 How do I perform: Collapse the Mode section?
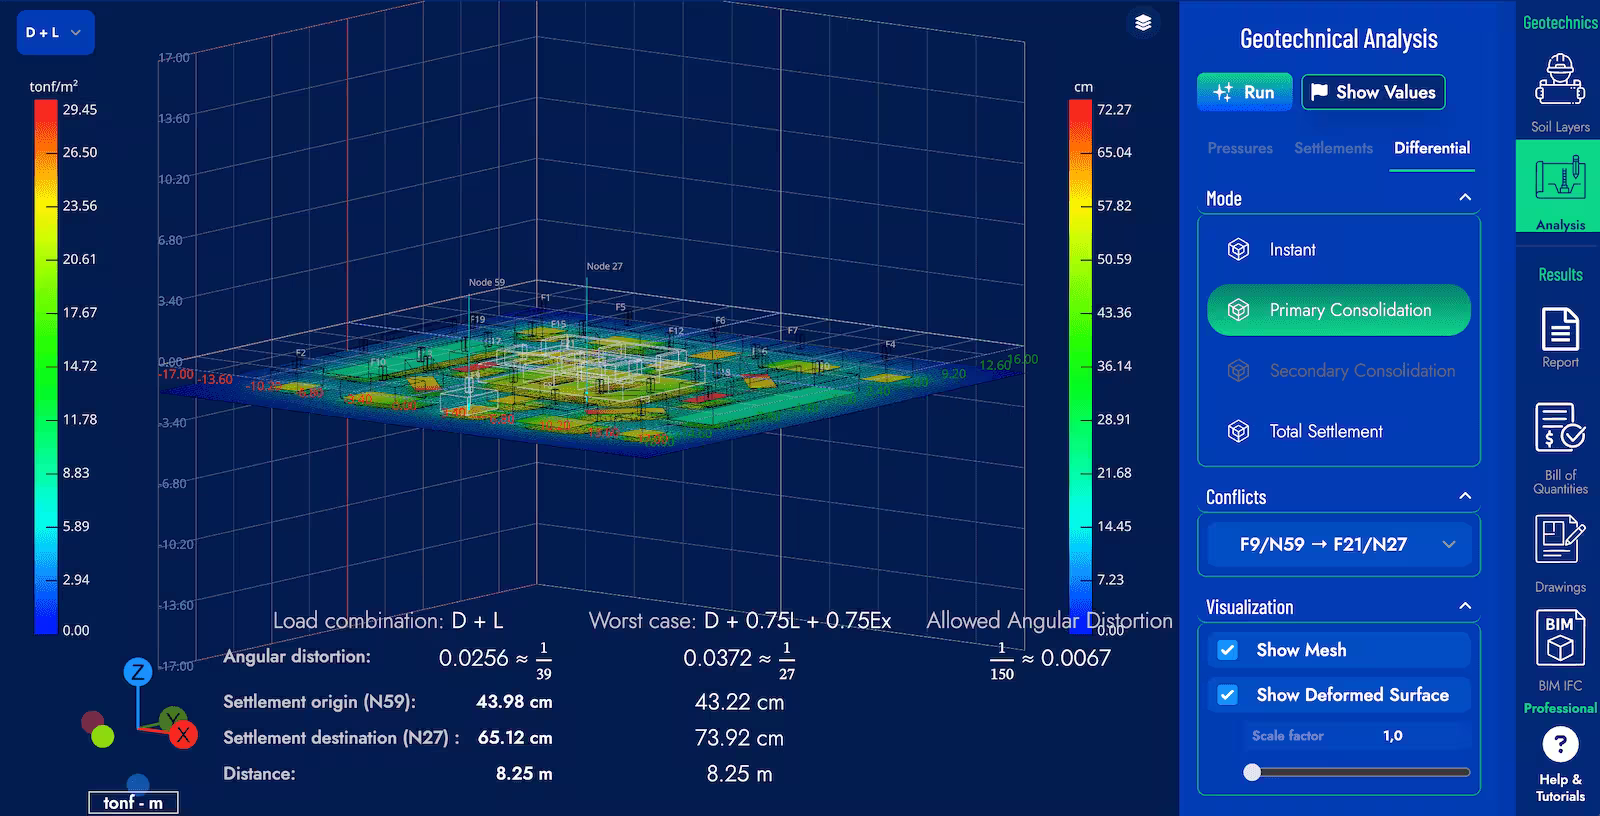coord(1465,198)
